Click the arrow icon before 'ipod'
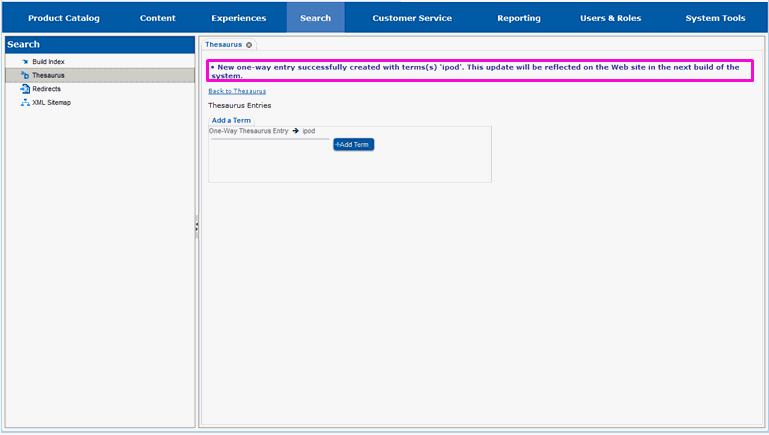769x435 pixels. pos(296,131)
